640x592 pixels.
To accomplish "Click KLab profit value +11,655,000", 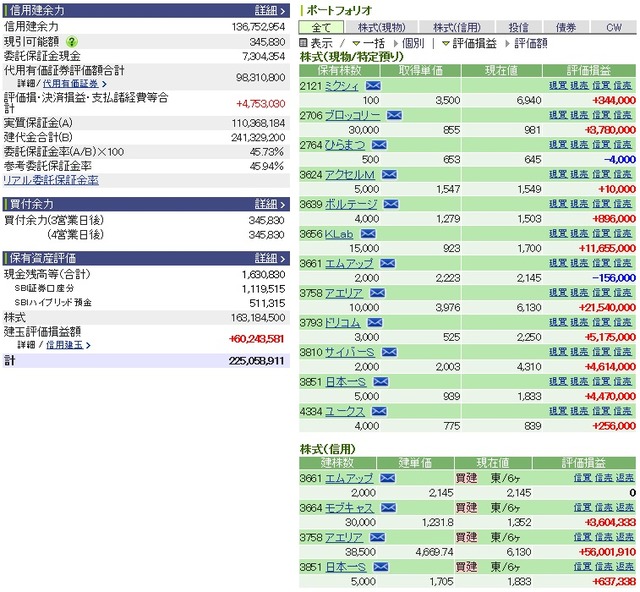I will (607, 248).
